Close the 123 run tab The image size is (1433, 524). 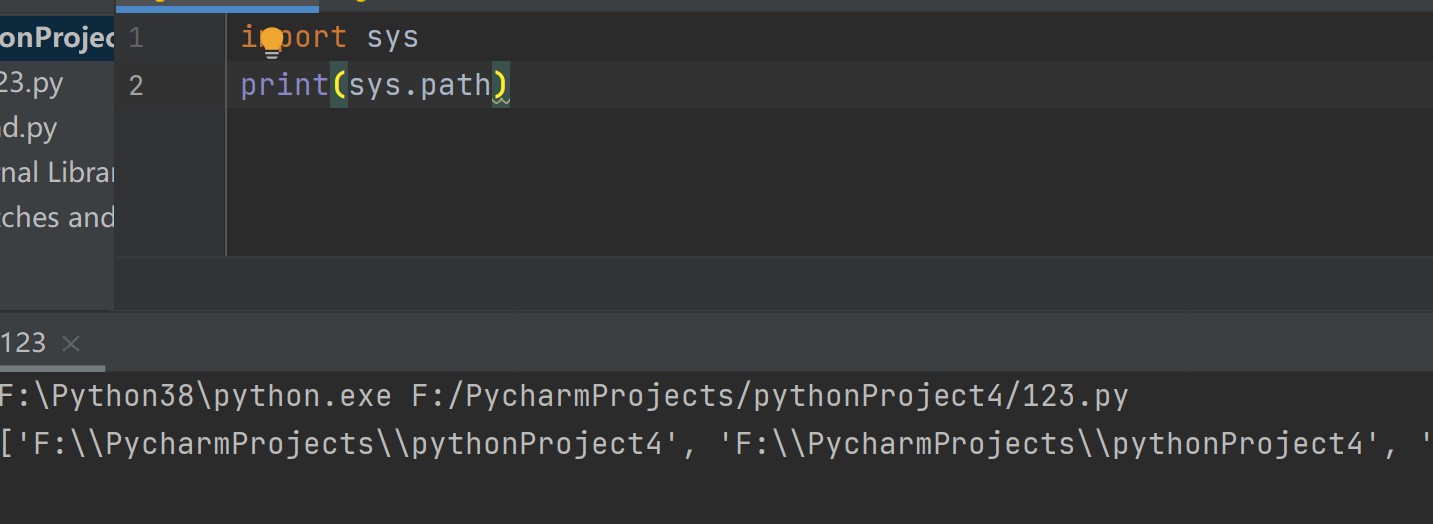[x=70, y=344]
